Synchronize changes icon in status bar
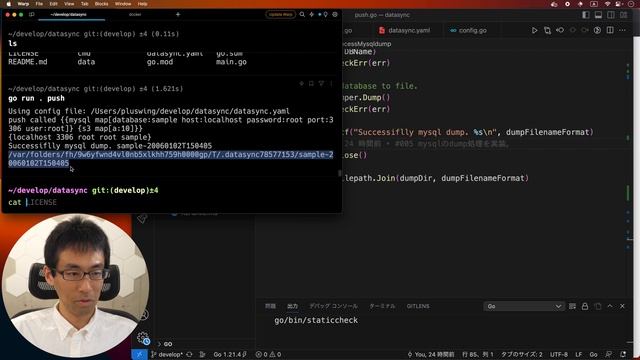Image resolution: width=640 pixels, height=360 pixels. (189, 355)
